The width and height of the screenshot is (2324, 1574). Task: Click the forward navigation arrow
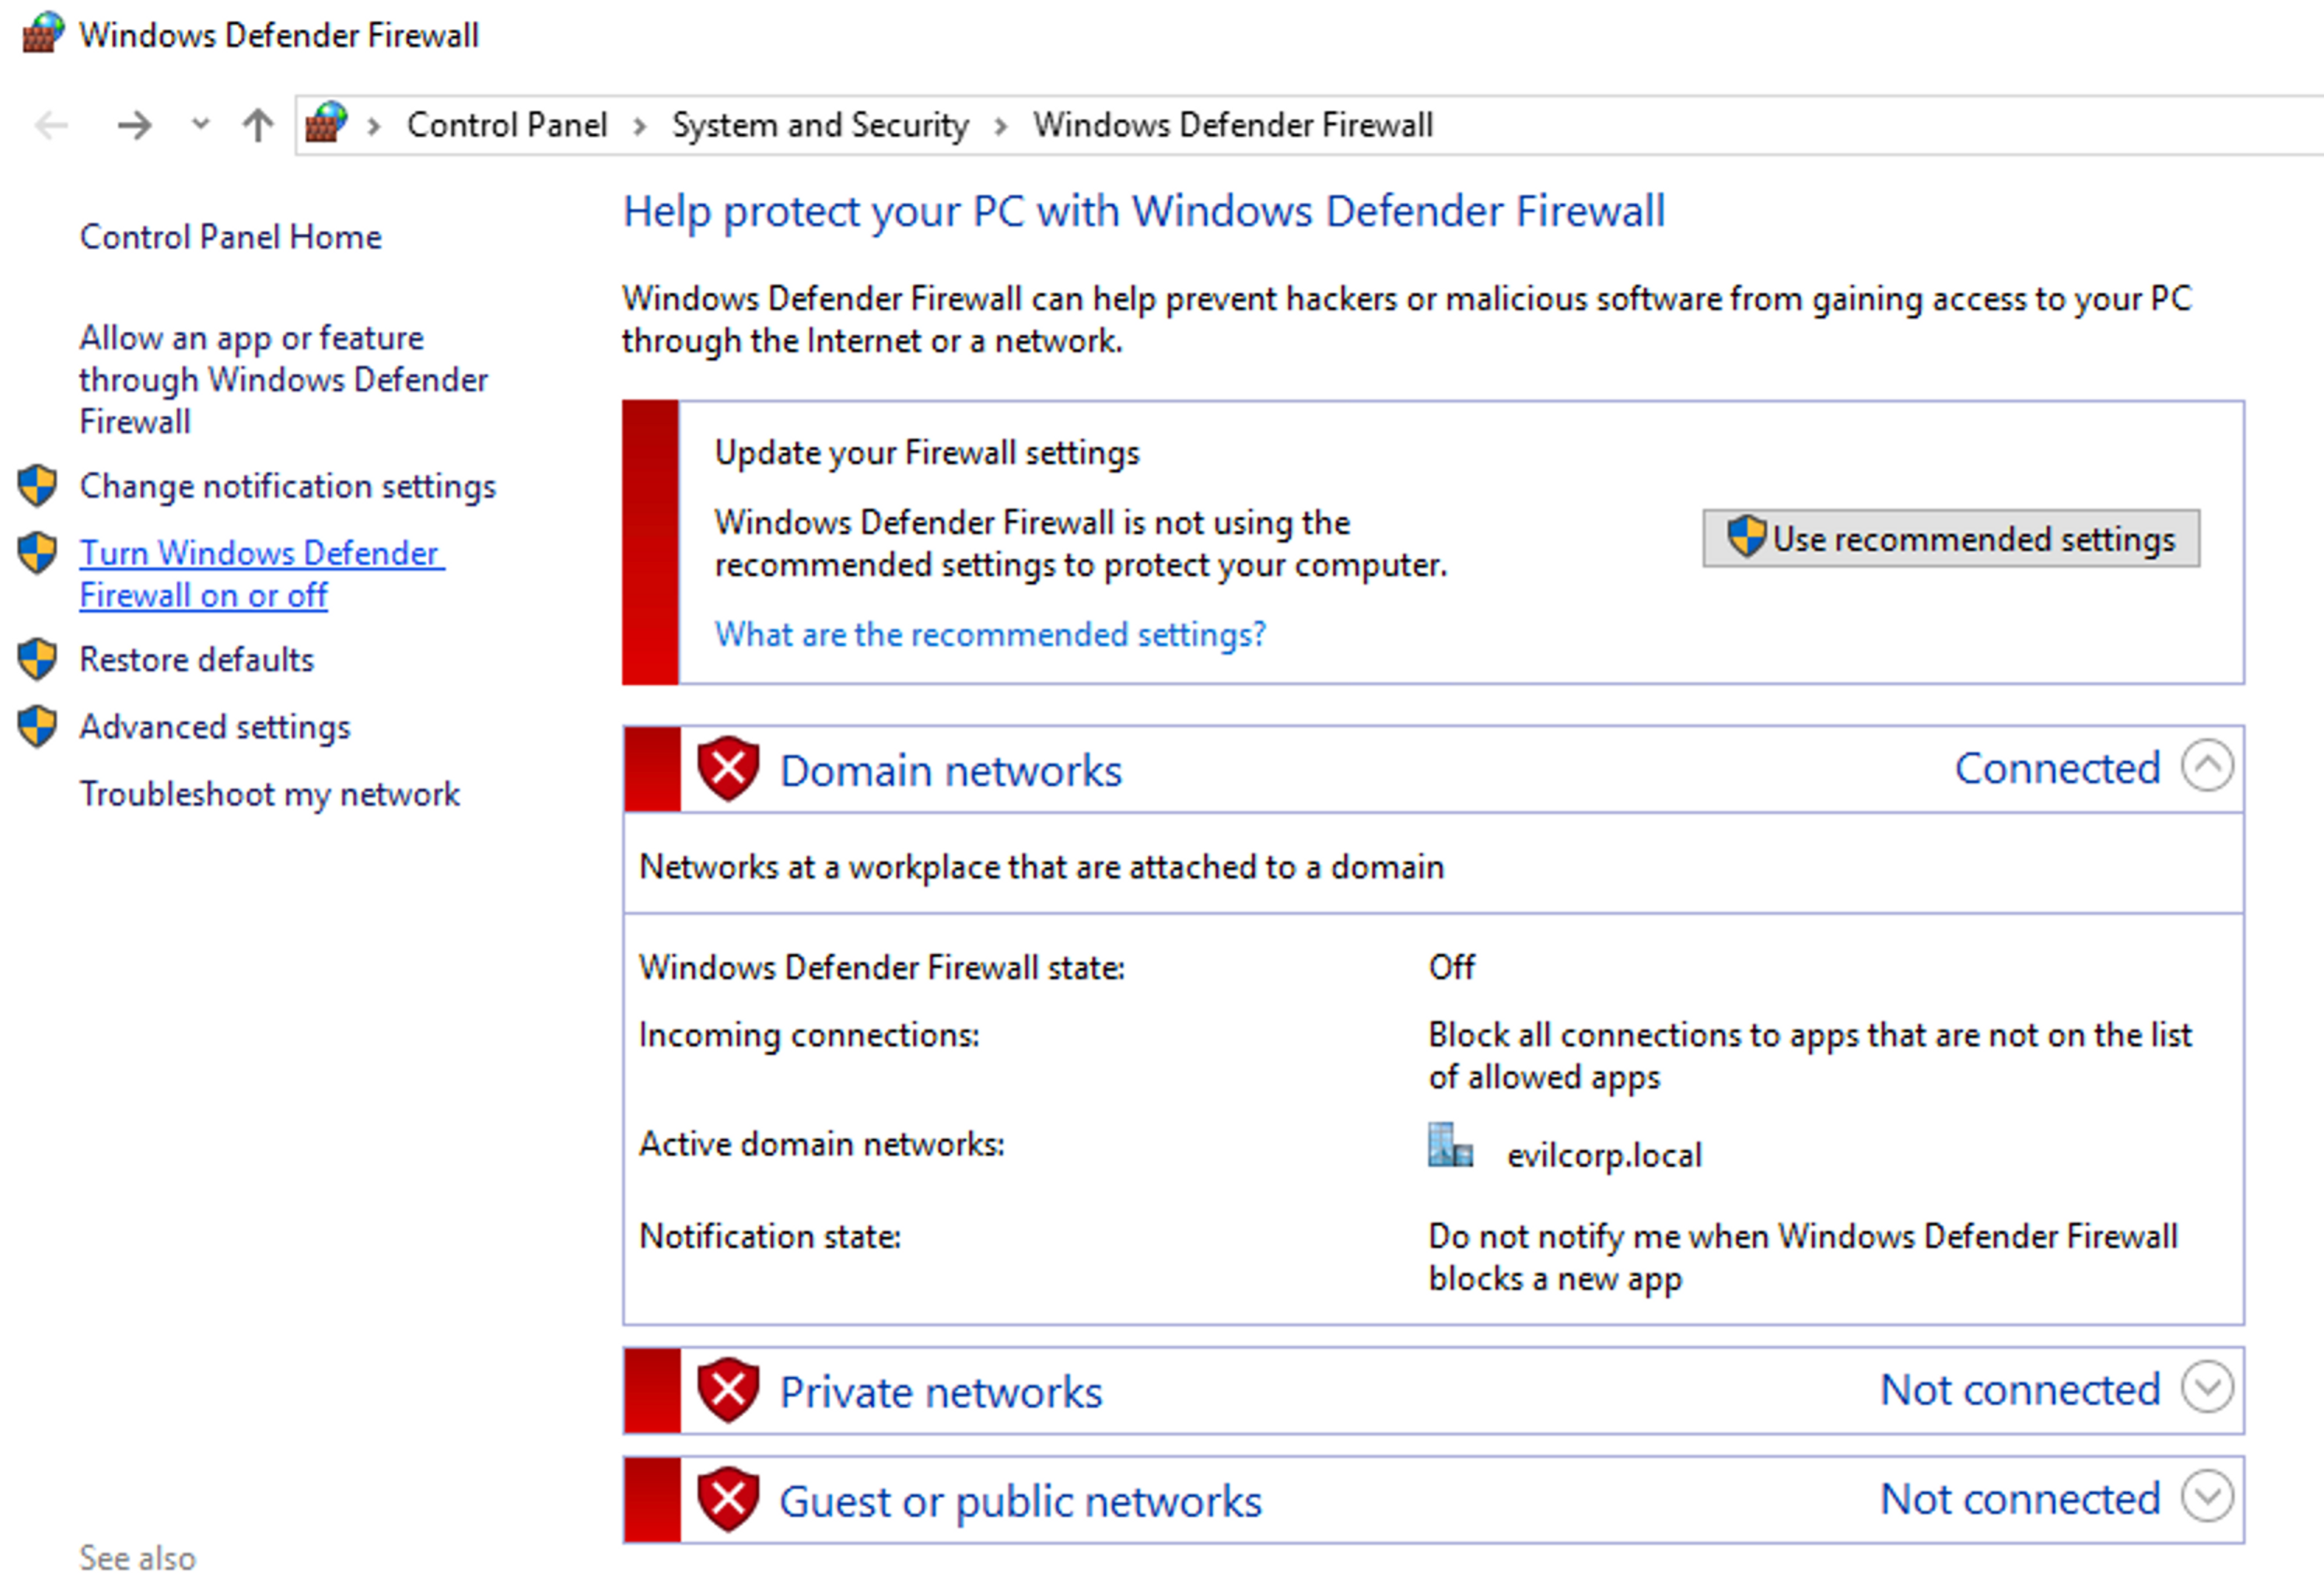coord(134,126)
